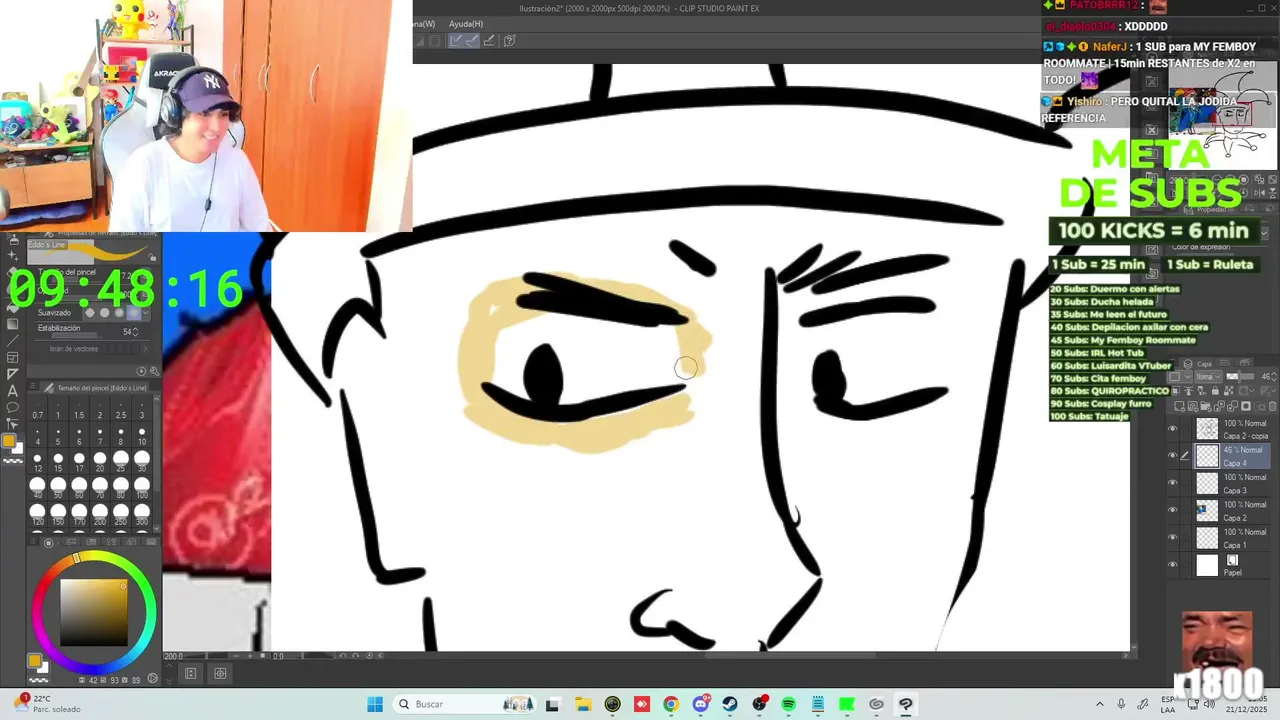The image size is (1280, 720).
Task: Switch to the Capa panel tab
Action: (1198, 364)
